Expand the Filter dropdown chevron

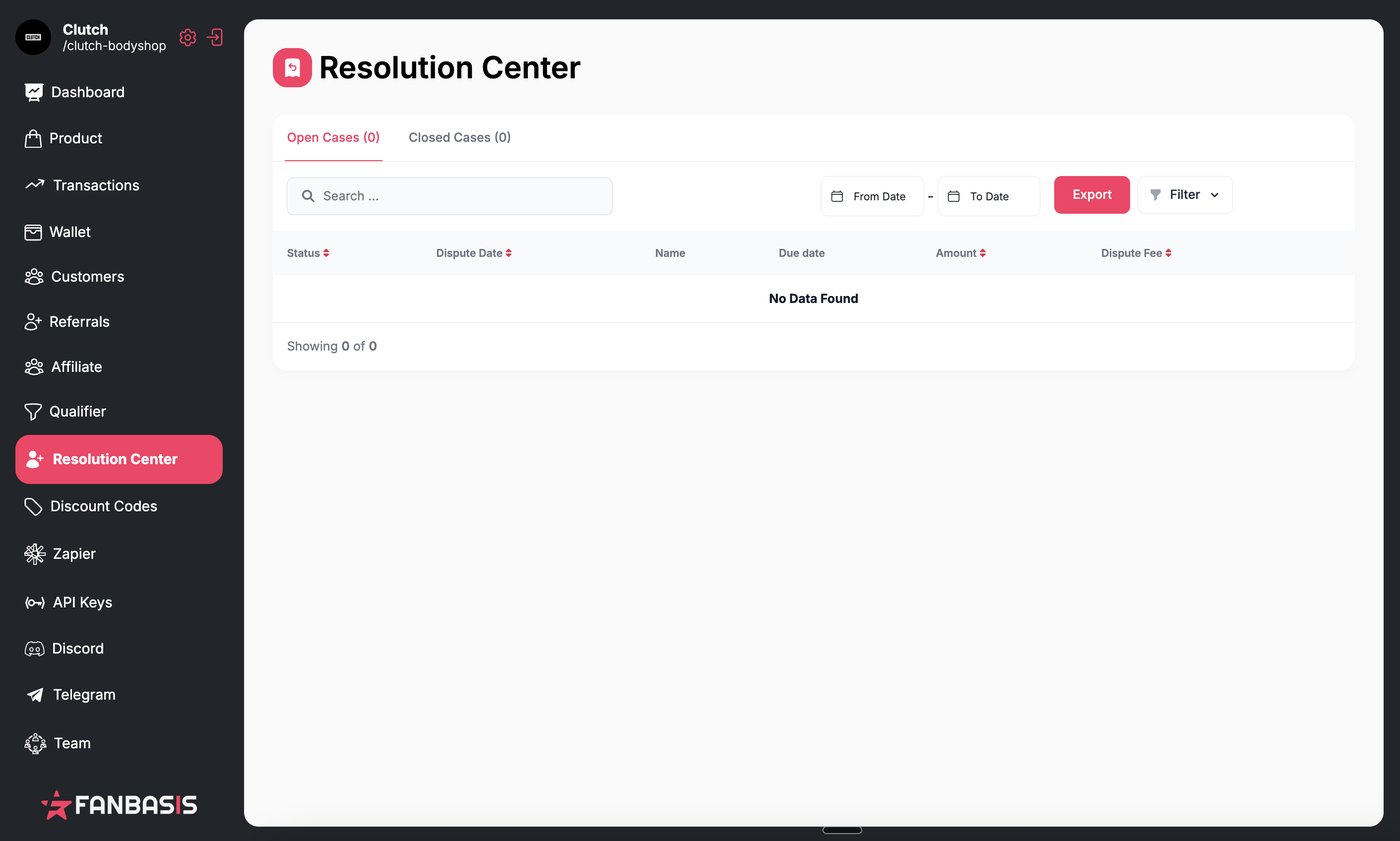(1215, 195)
